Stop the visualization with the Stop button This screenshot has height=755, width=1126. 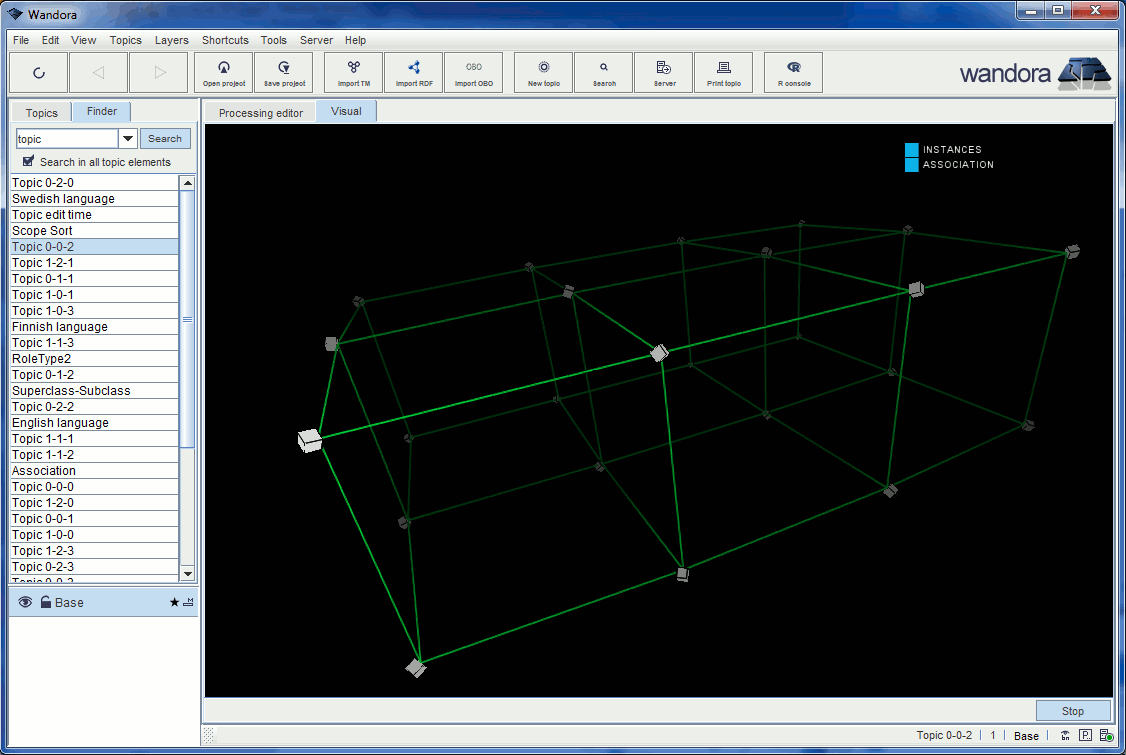click(1072, 710)
